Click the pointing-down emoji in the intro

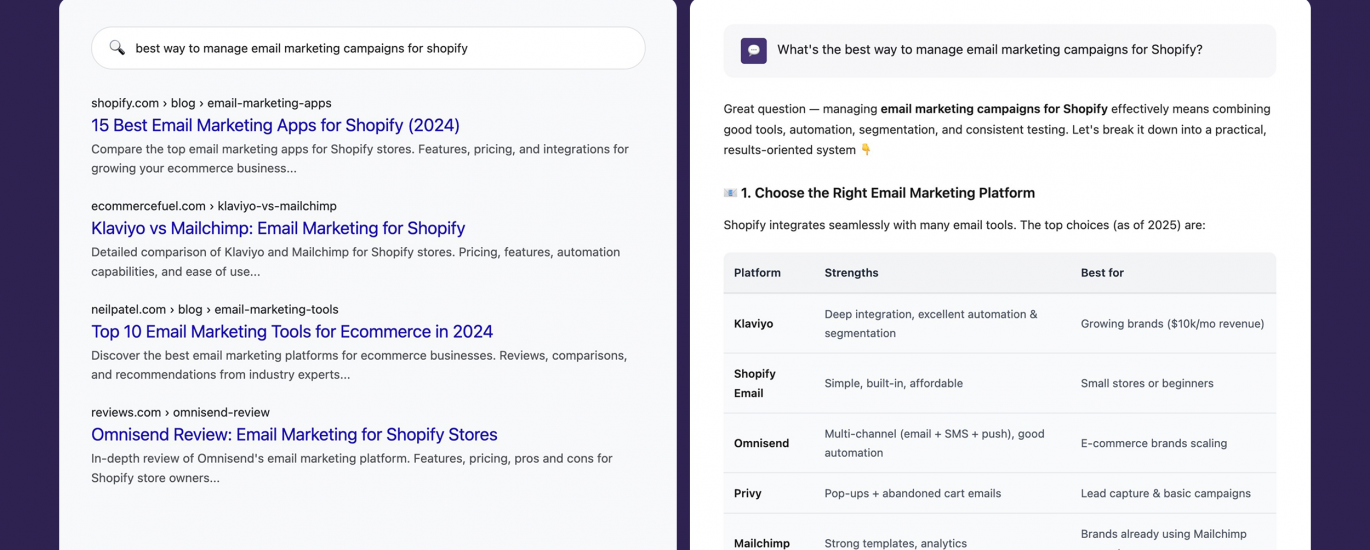866,150
